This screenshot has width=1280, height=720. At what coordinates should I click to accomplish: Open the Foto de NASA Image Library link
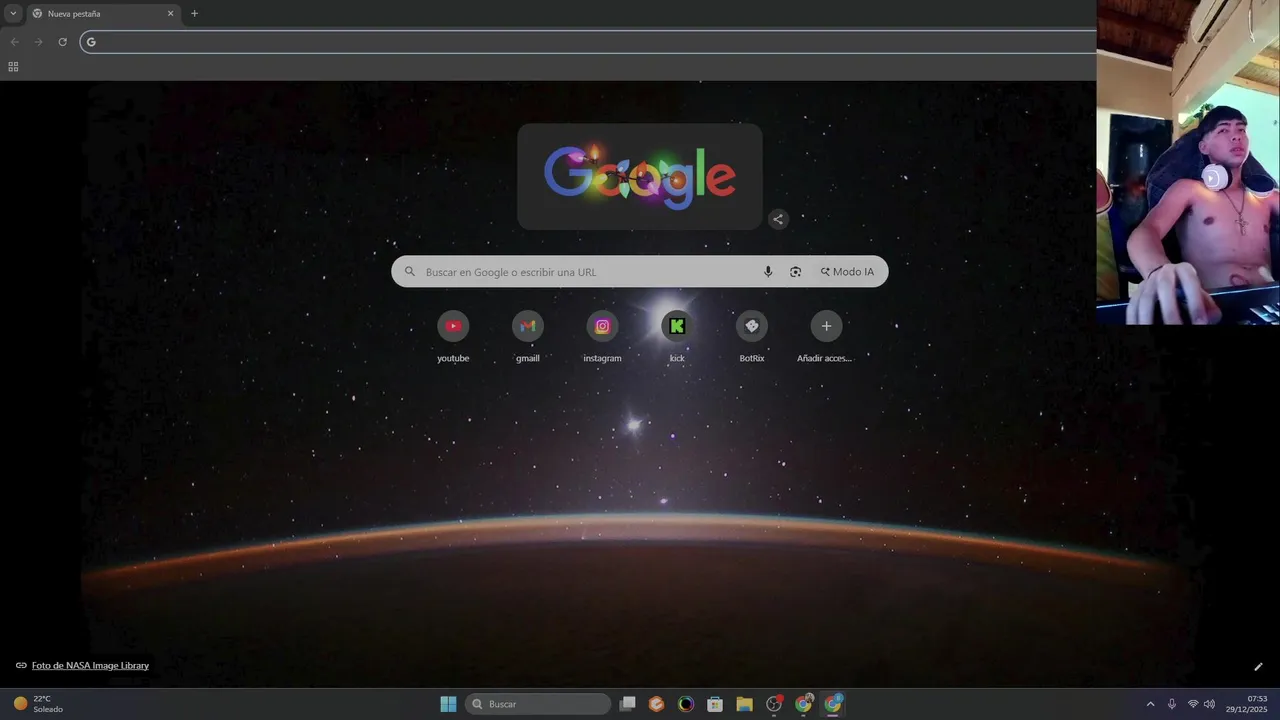pos(90,666)
